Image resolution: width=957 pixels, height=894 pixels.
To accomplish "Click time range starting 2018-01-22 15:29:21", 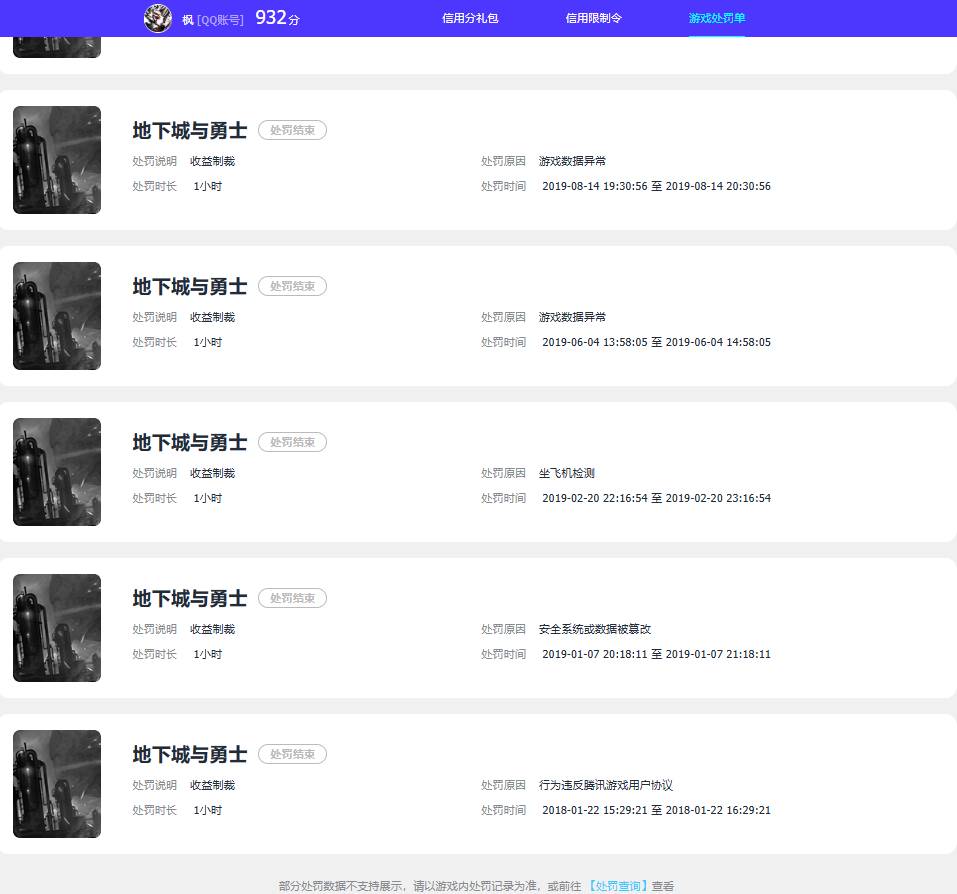I will pyautogui.click(x=656, y=810).
